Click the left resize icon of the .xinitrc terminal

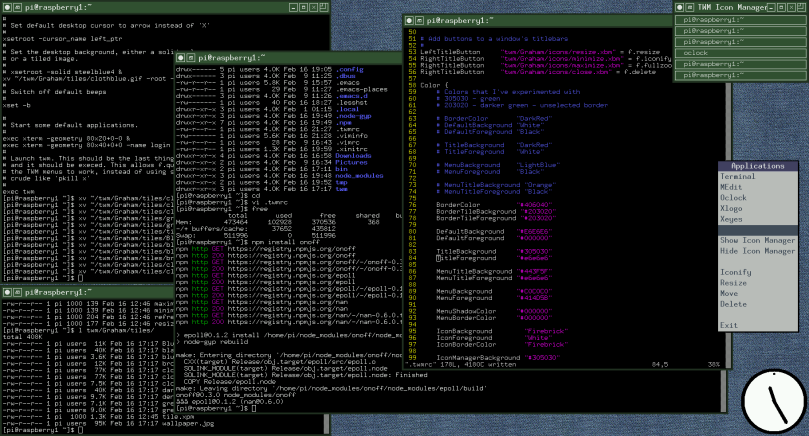(x=17, y=7)
